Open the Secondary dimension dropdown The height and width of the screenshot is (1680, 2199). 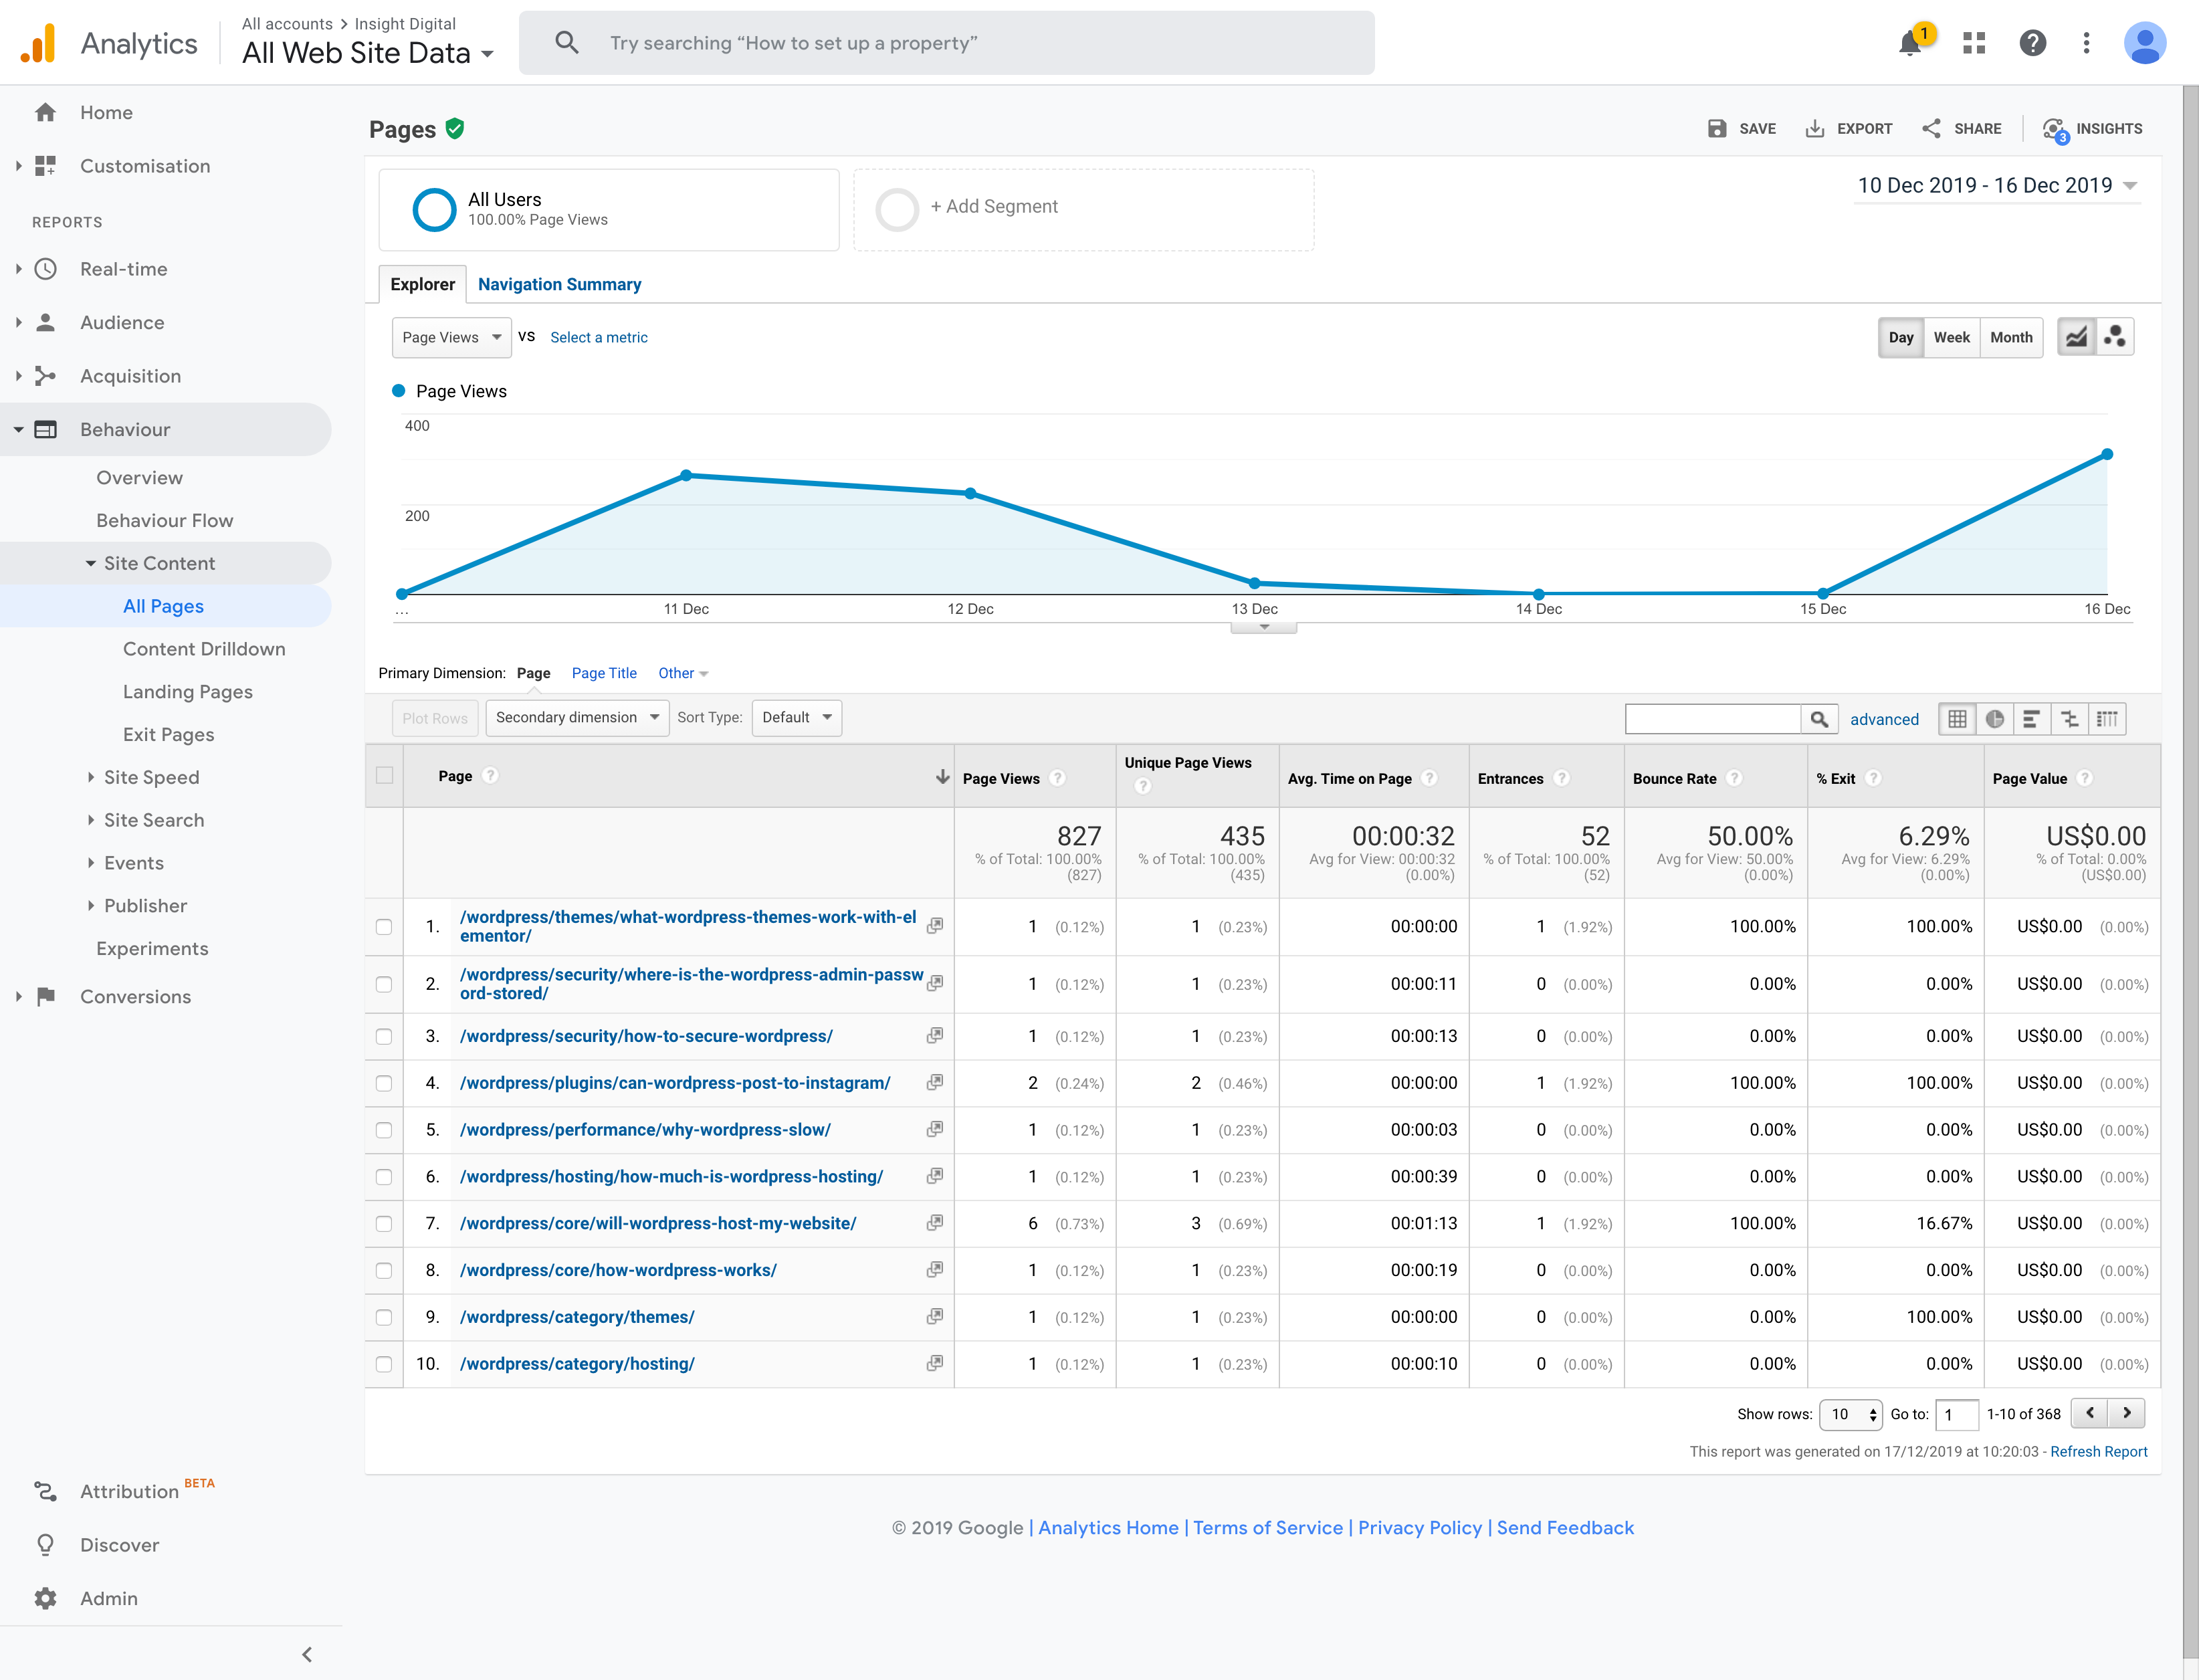pos(577,717)
